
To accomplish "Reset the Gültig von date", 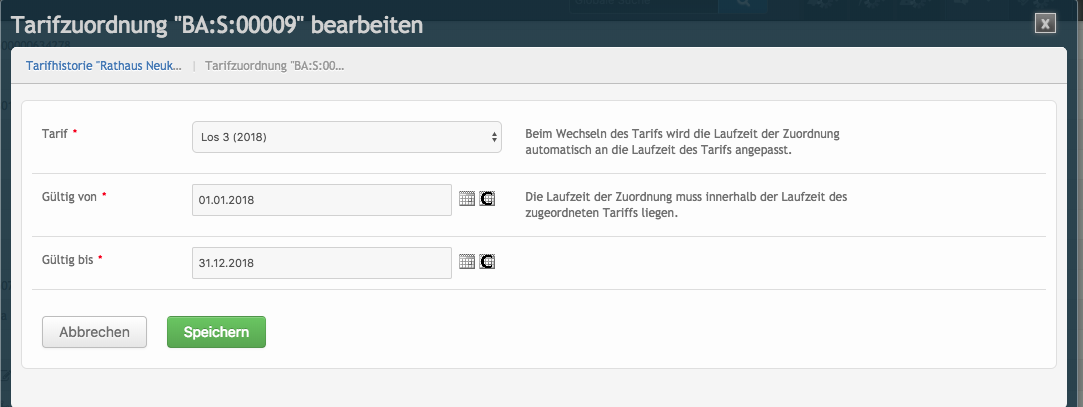I will 488,199.
